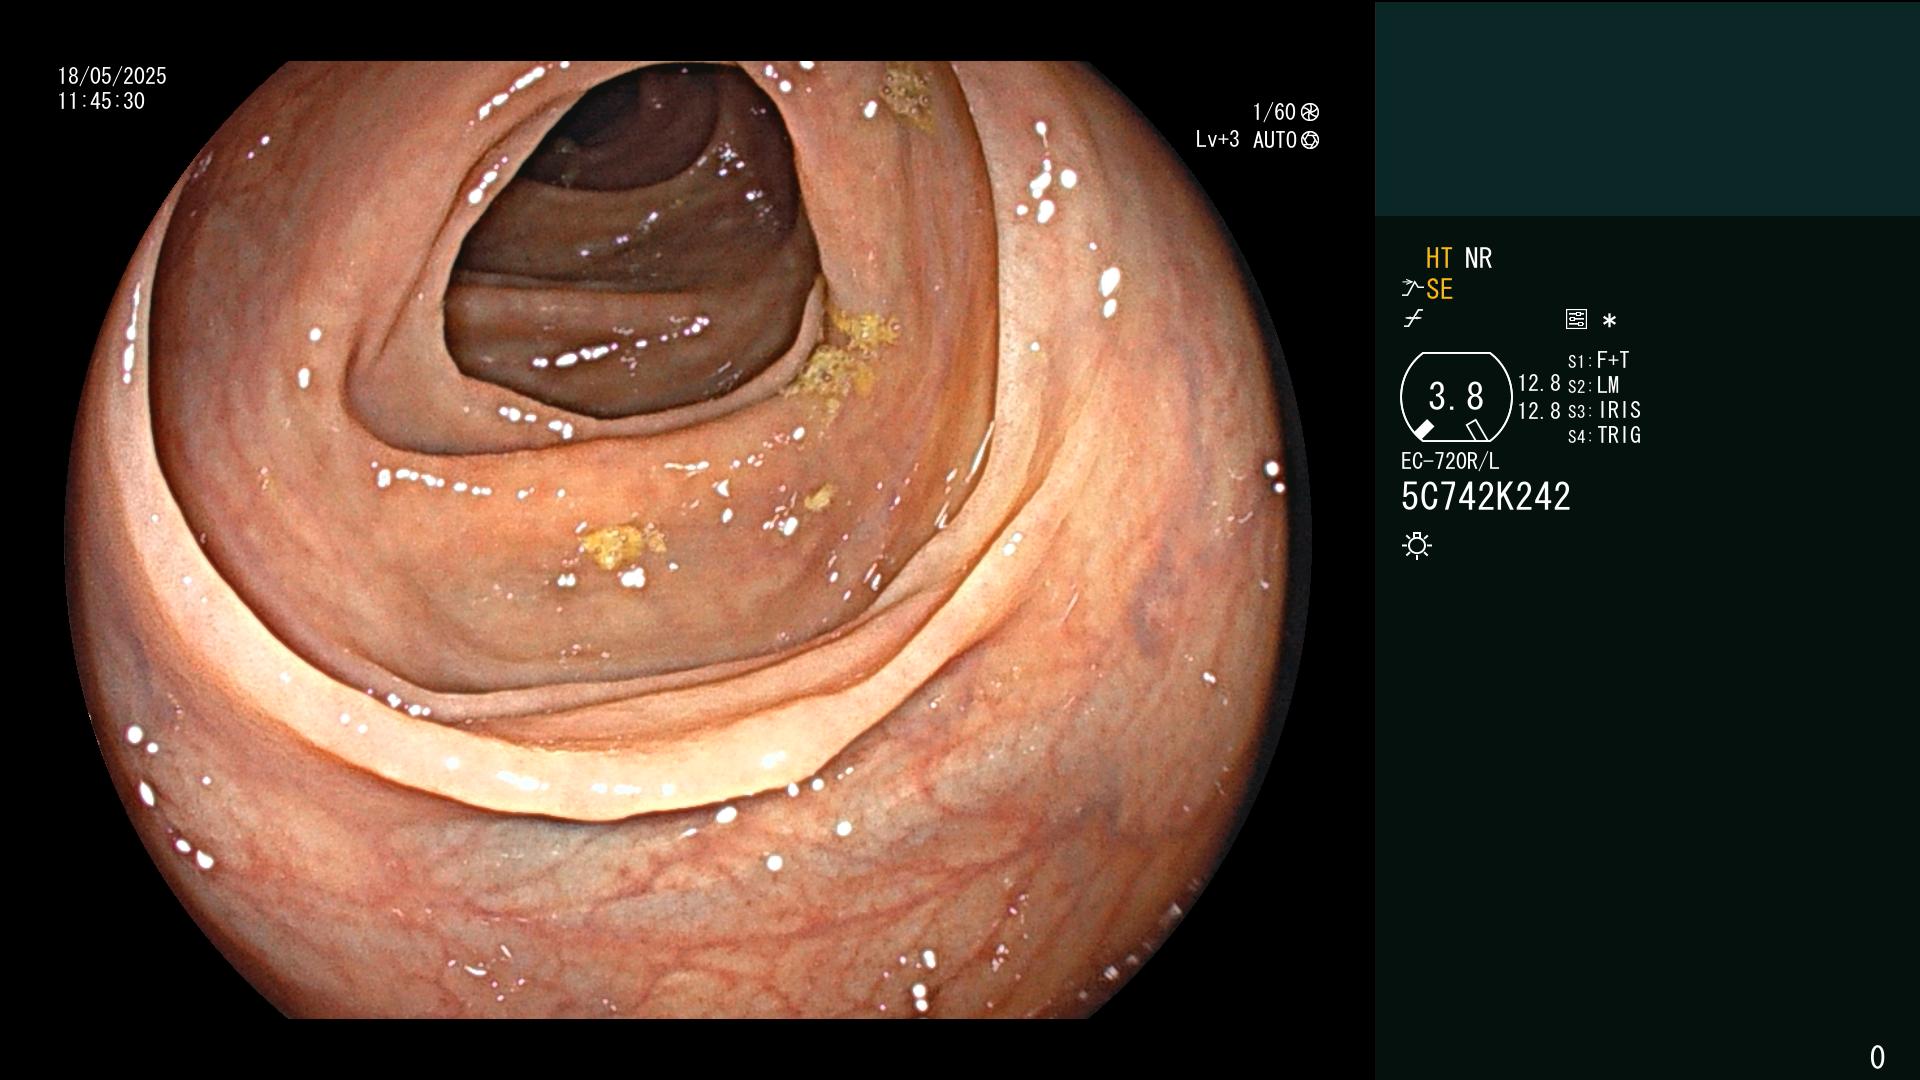Click the scope tip diagram showing 3.8
This screenshot has height=1080, width=1920.
(1456, 397)
